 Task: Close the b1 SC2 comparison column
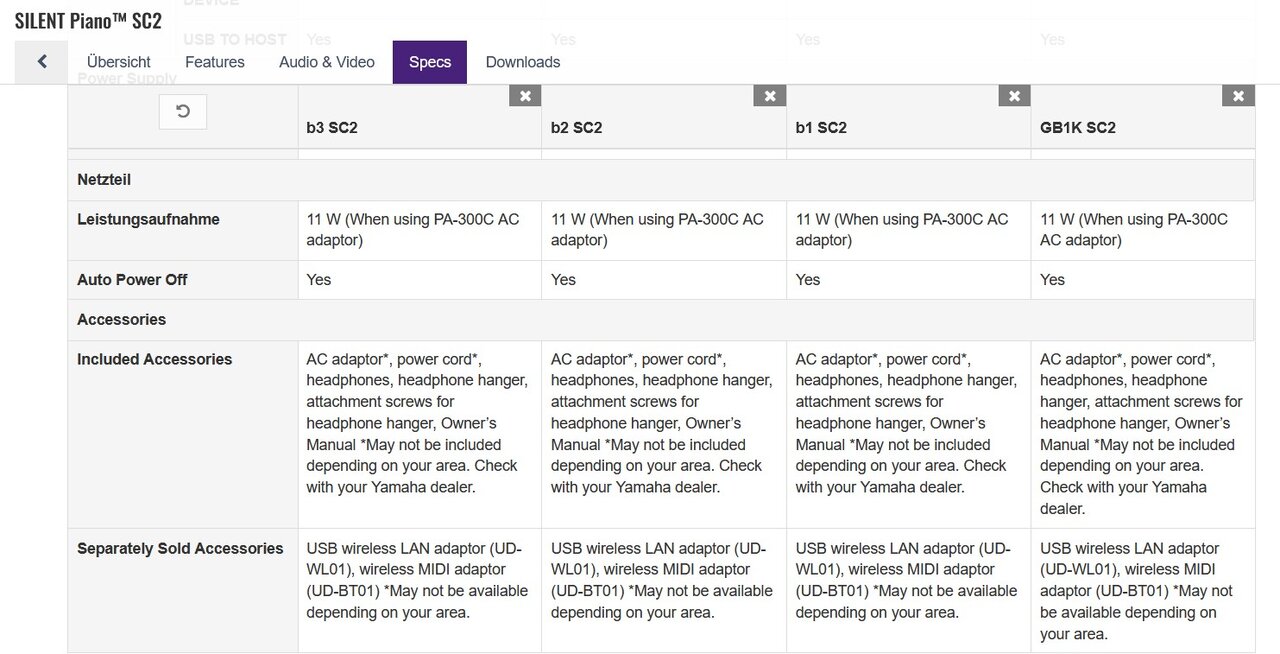(1014, 96)
